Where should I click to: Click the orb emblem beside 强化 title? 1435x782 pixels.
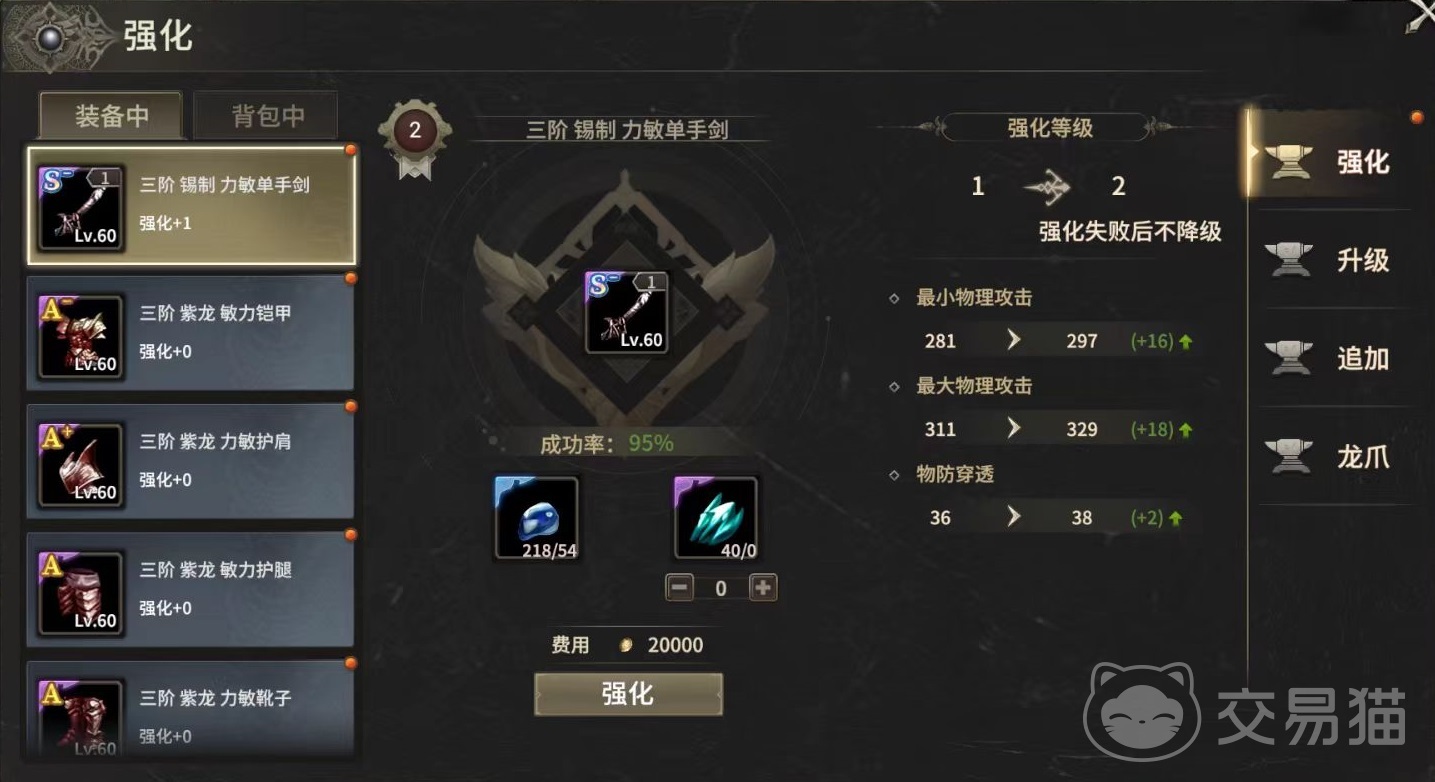coord(48,38)
